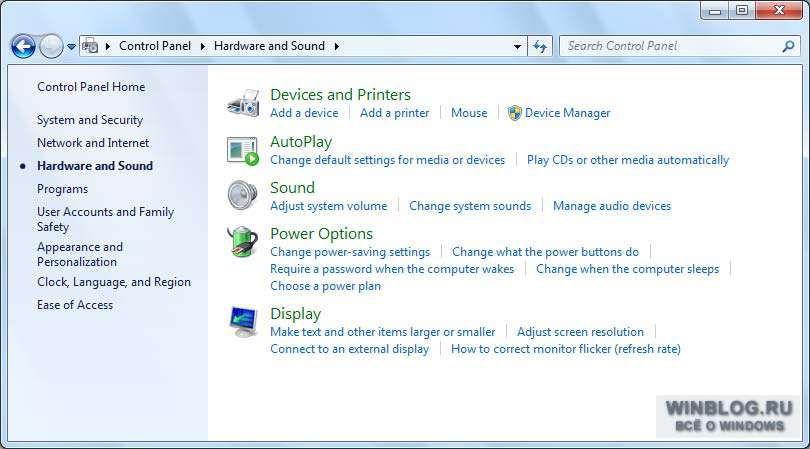Open the AutoPlay heading
810x449 pixels.
click(301, 142)
